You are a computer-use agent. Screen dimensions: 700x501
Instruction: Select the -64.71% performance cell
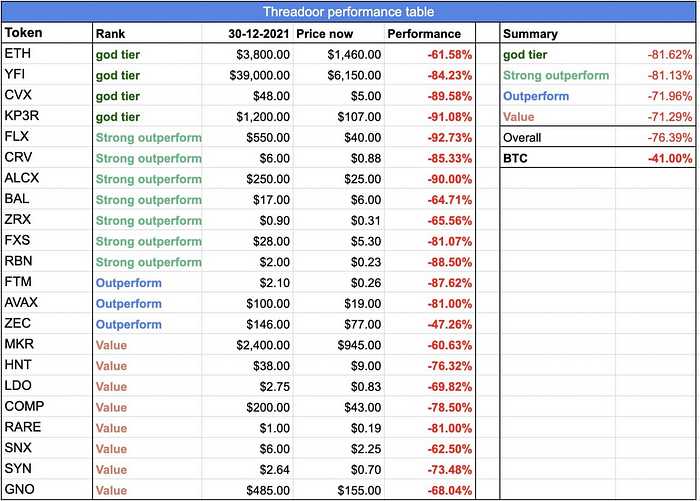[x=429, y=199]
